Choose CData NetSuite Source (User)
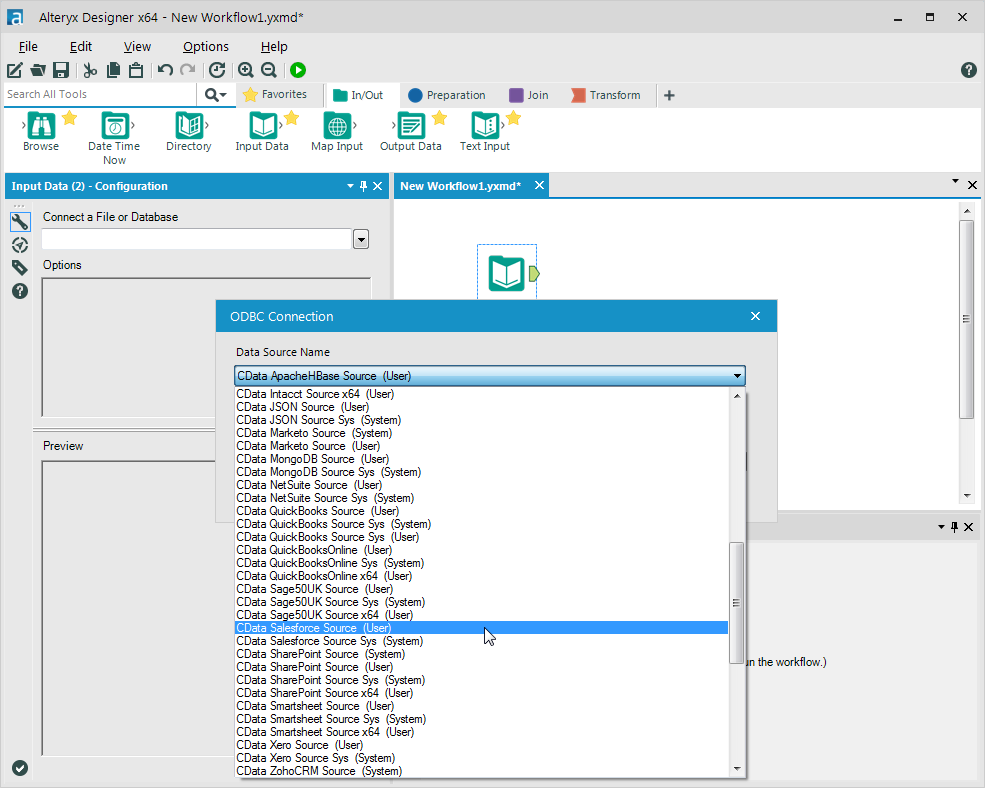The height and width of the screenshot is (788, 985). coord(481,485)
